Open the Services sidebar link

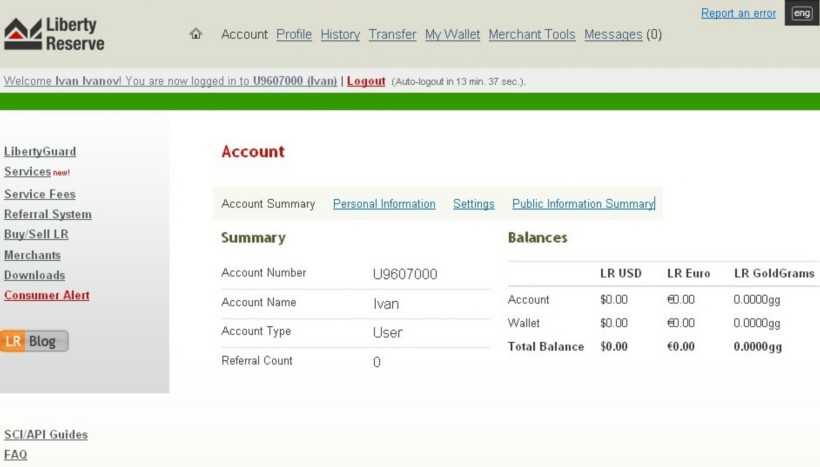point(28,172)
